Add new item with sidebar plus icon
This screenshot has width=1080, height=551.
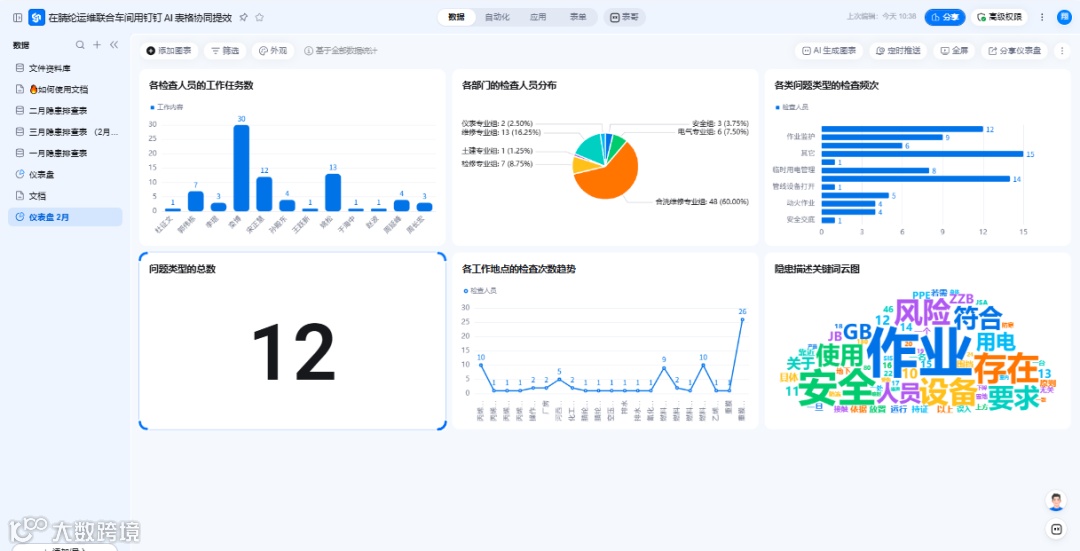click(97, 45)
